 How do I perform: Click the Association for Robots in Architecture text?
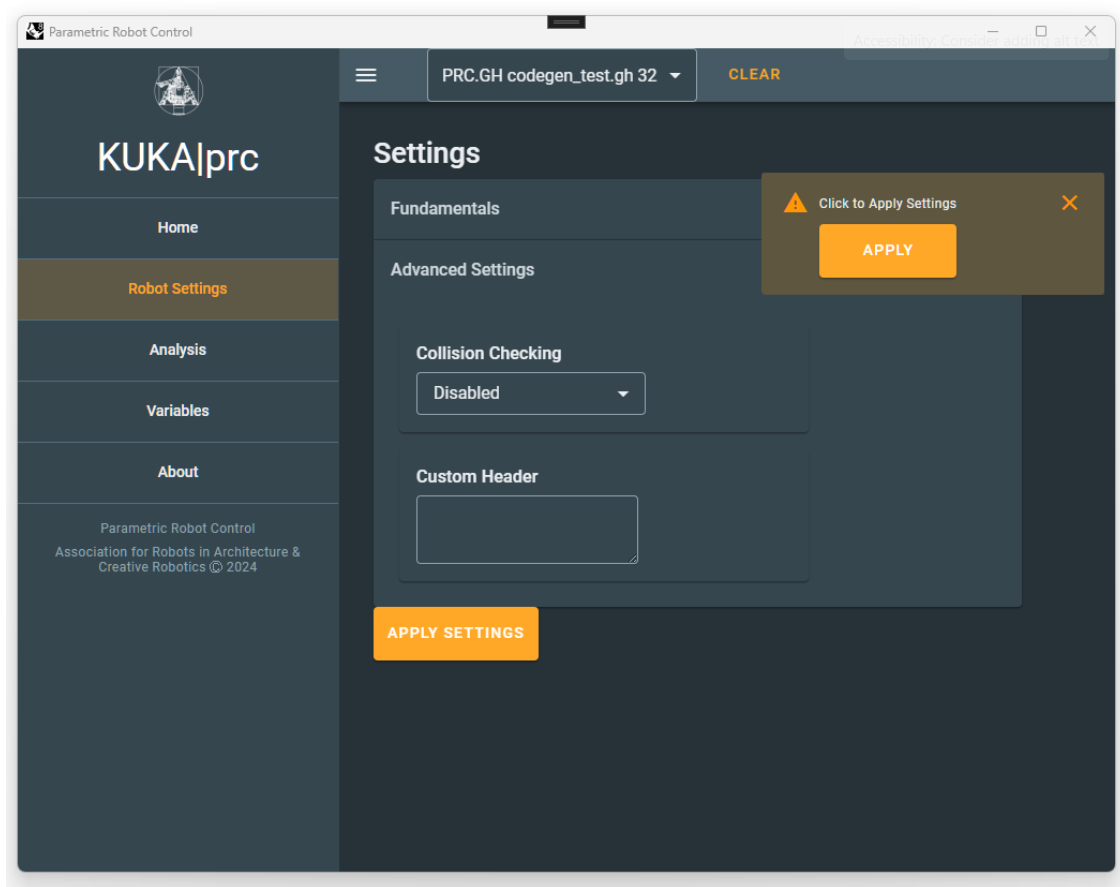click(x=178, y=560)
